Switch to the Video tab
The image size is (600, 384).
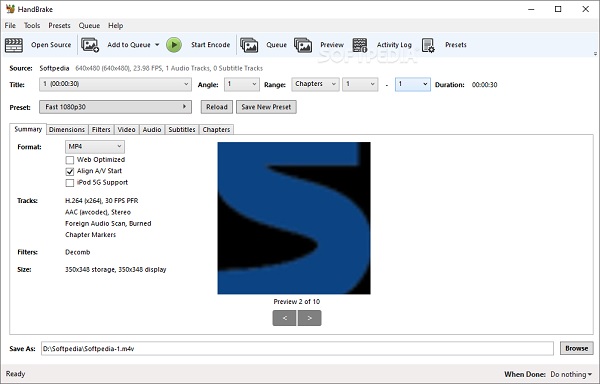pyautogui.click(x=126, y=130)
